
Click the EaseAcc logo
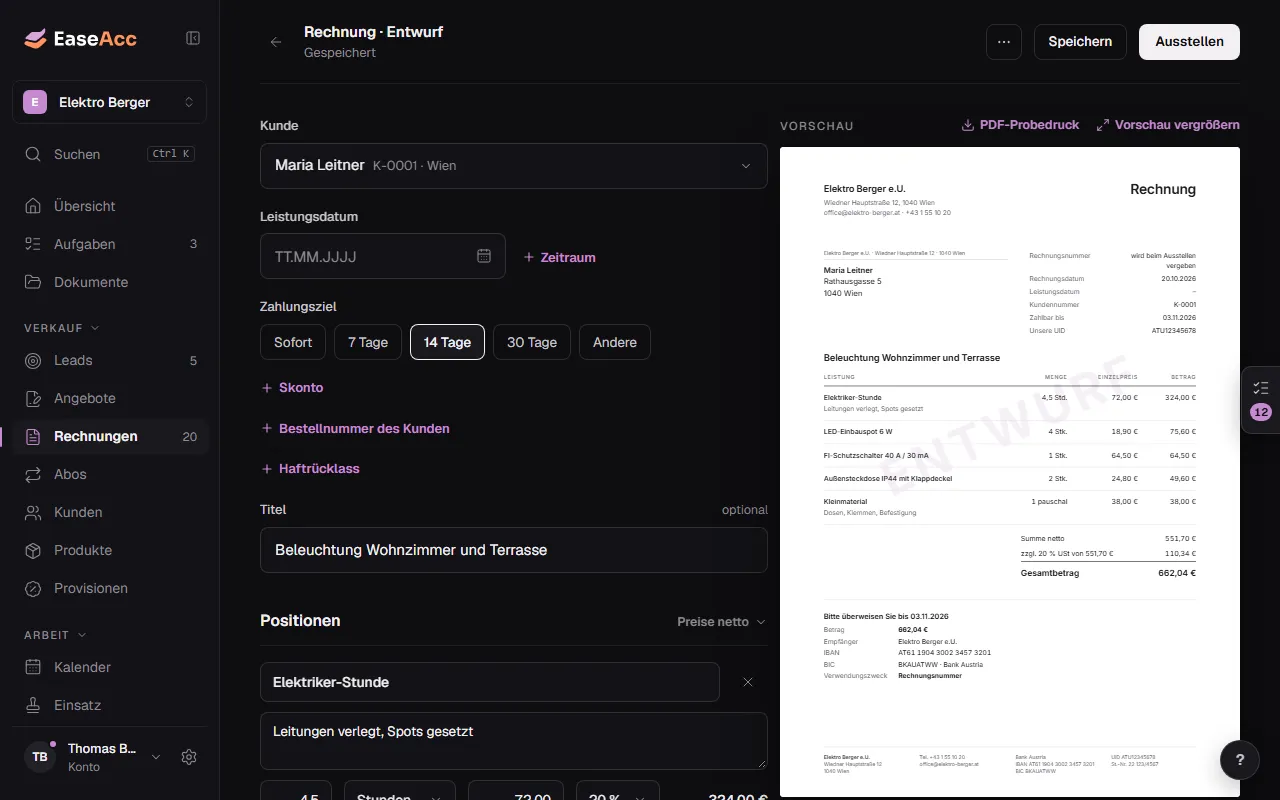81,39
